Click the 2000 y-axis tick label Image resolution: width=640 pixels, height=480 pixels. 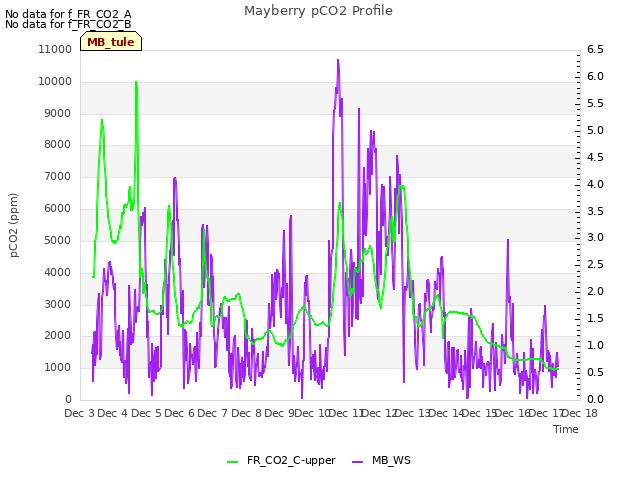point(58,336)
